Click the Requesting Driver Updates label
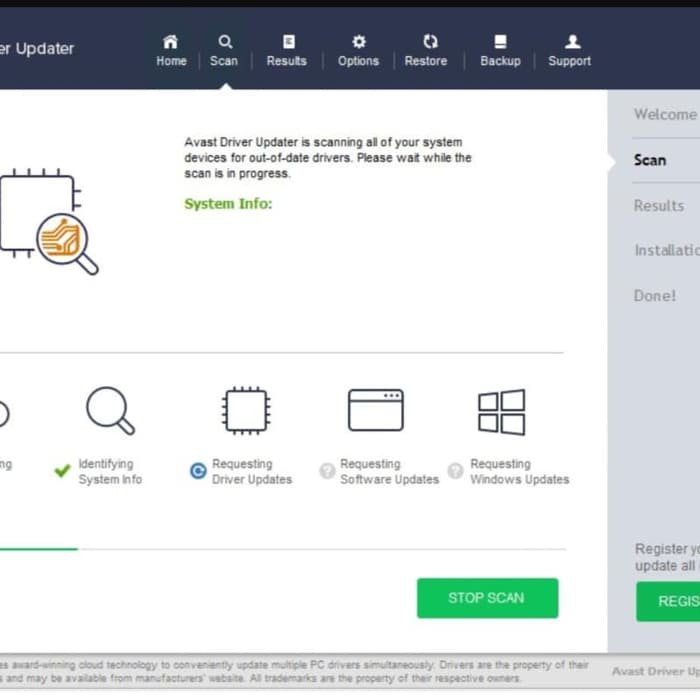Image resolution: width=700 pixels, height=700 pixels. click(252, 471)
